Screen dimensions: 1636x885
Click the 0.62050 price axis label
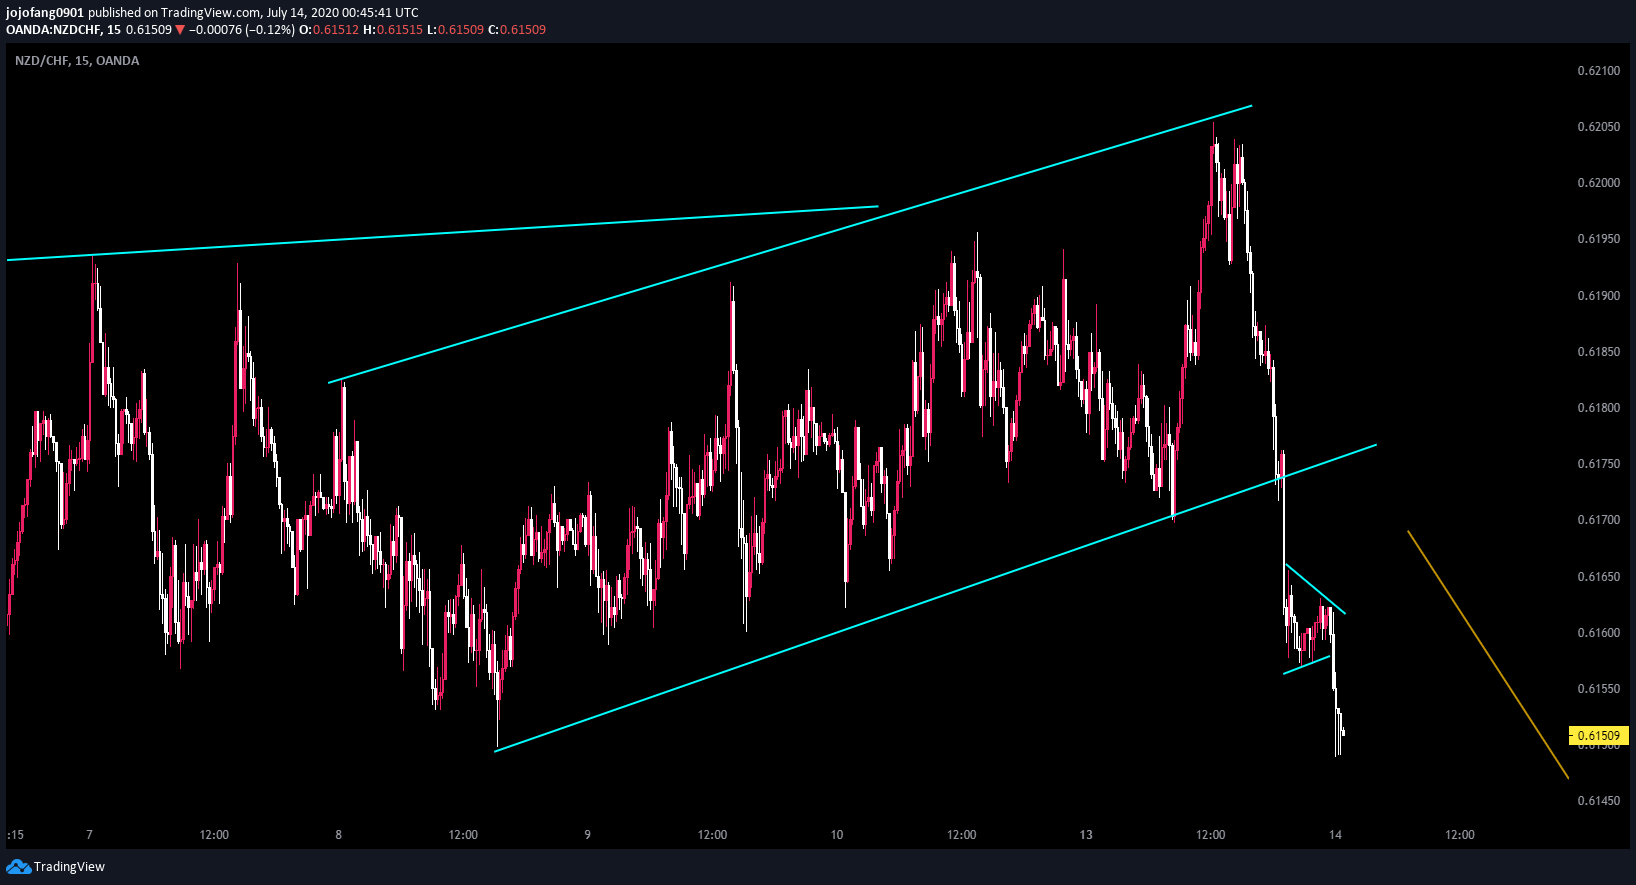coord(1598,127)
